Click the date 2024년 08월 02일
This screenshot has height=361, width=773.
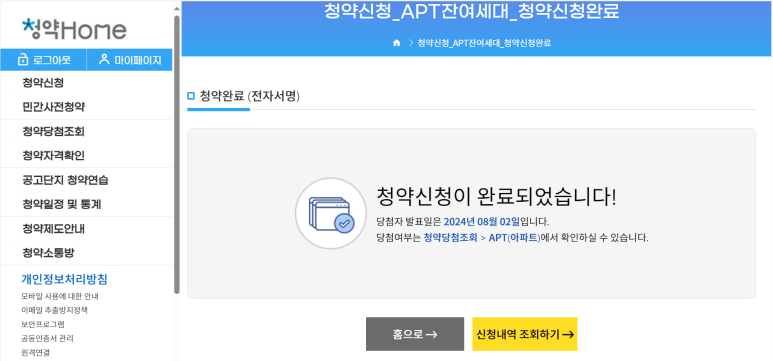pos(482,221)
